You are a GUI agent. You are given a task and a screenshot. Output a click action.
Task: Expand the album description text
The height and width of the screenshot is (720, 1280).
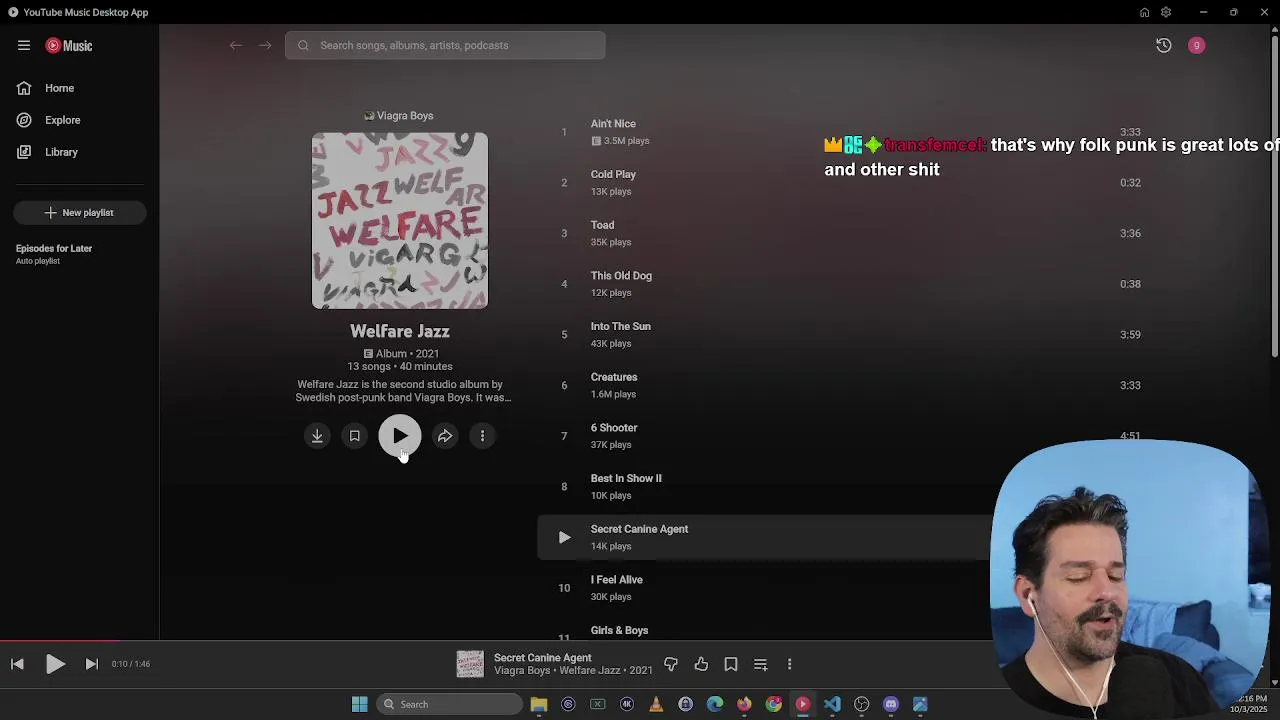coord(403,391)
